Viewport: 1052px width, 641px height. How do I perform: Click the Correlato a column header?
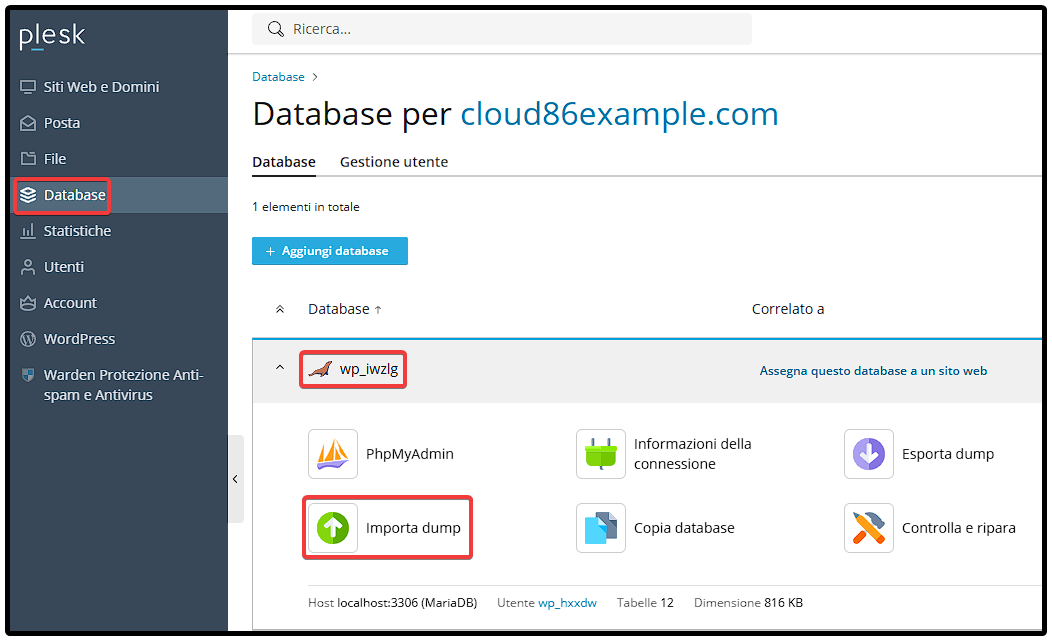click(x=788, y=309)
